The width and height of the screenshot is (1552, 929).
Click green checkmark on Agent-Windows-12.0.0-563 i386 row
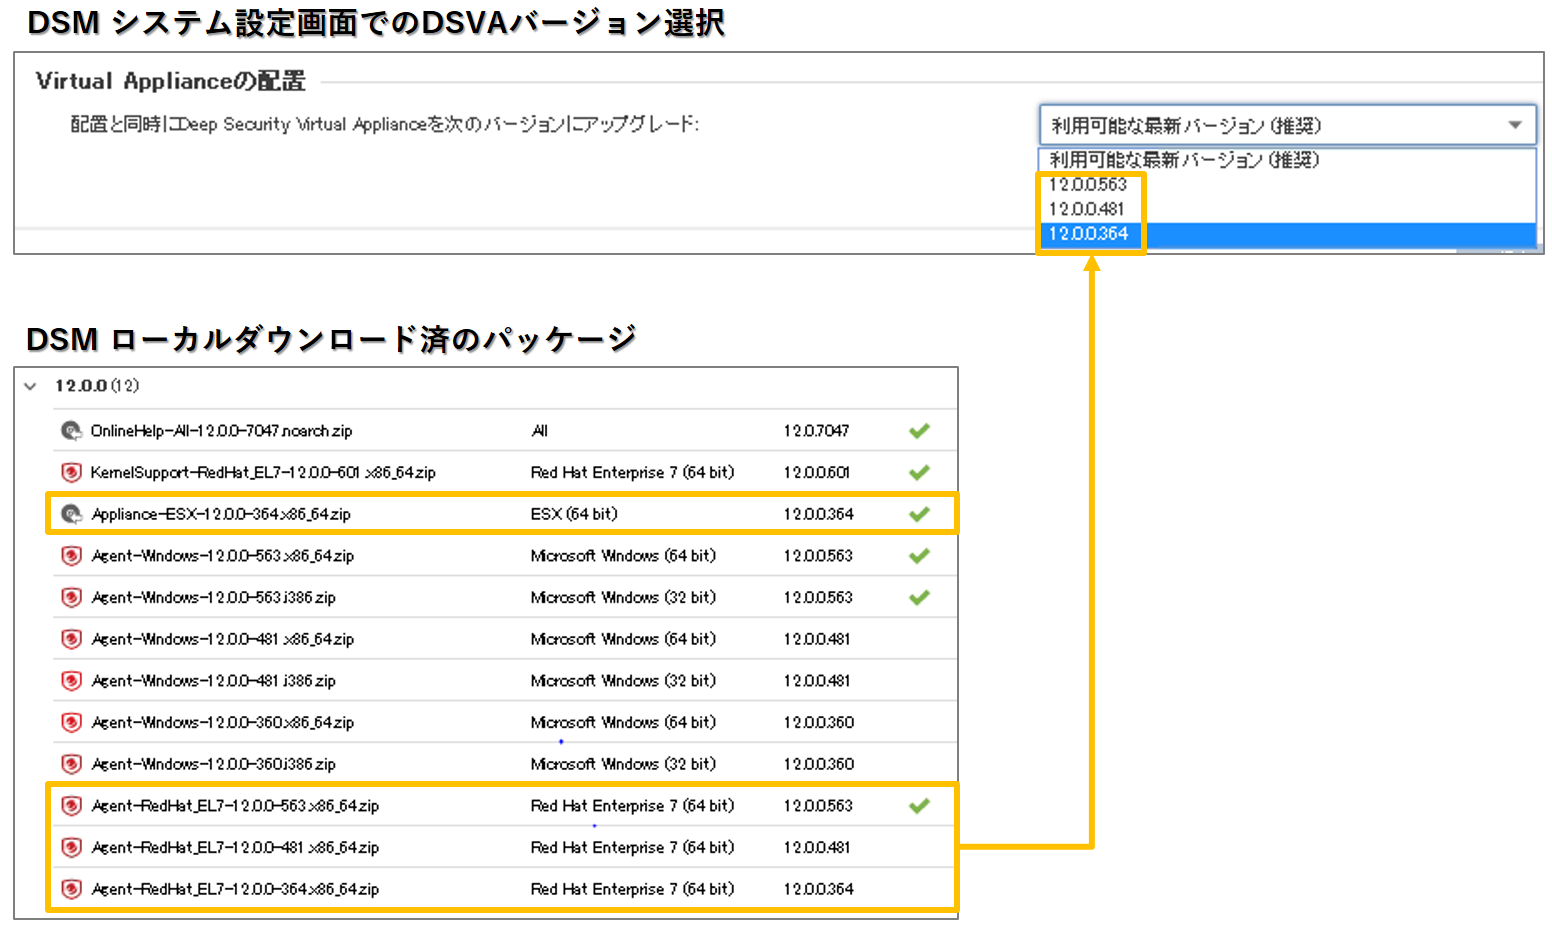919,598
